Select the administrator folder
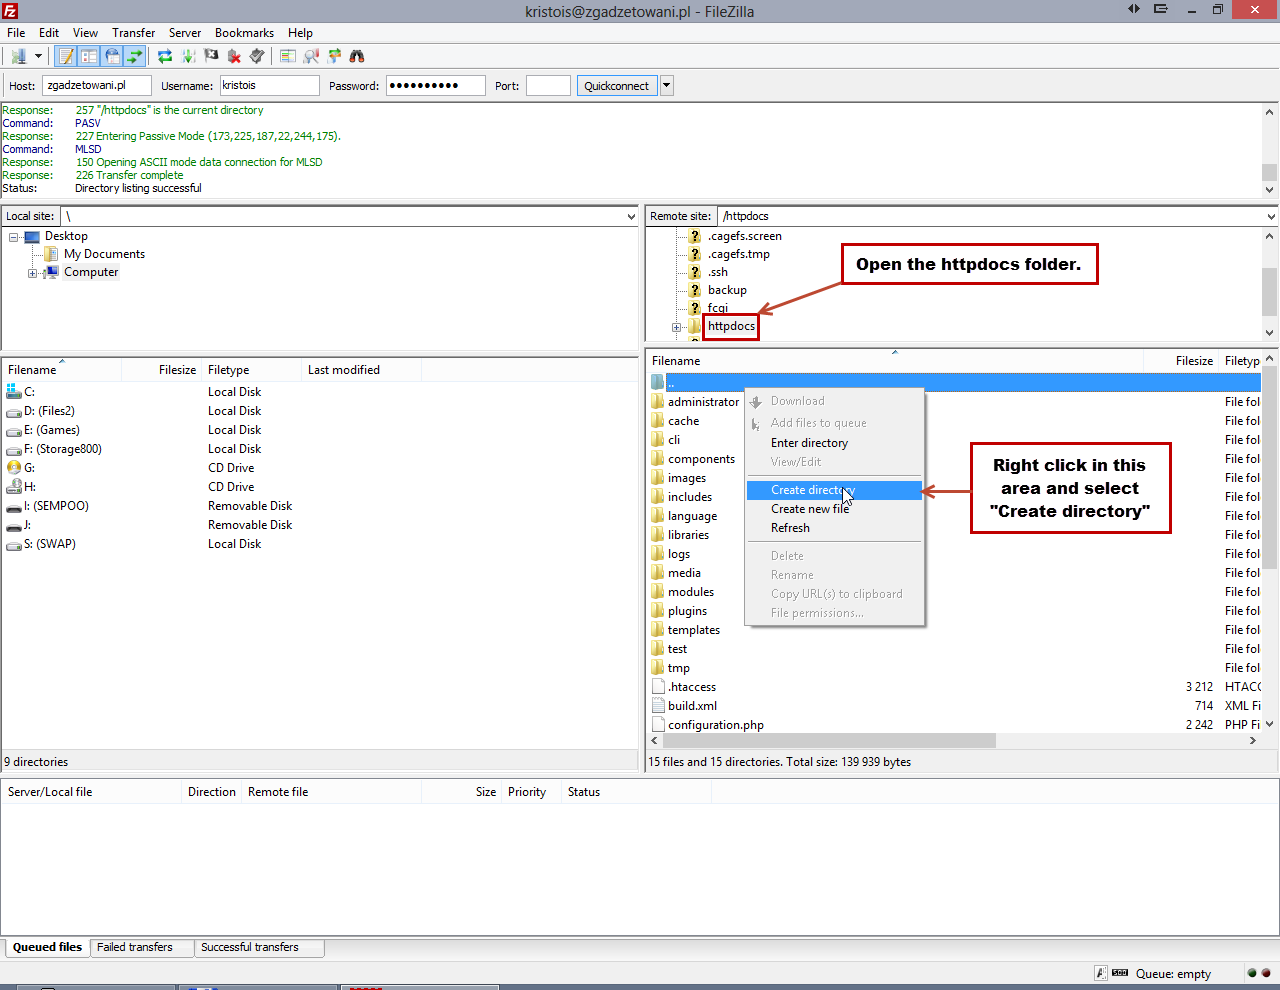The width and height of the screenshot is (1280, 990). pos(695,402)
